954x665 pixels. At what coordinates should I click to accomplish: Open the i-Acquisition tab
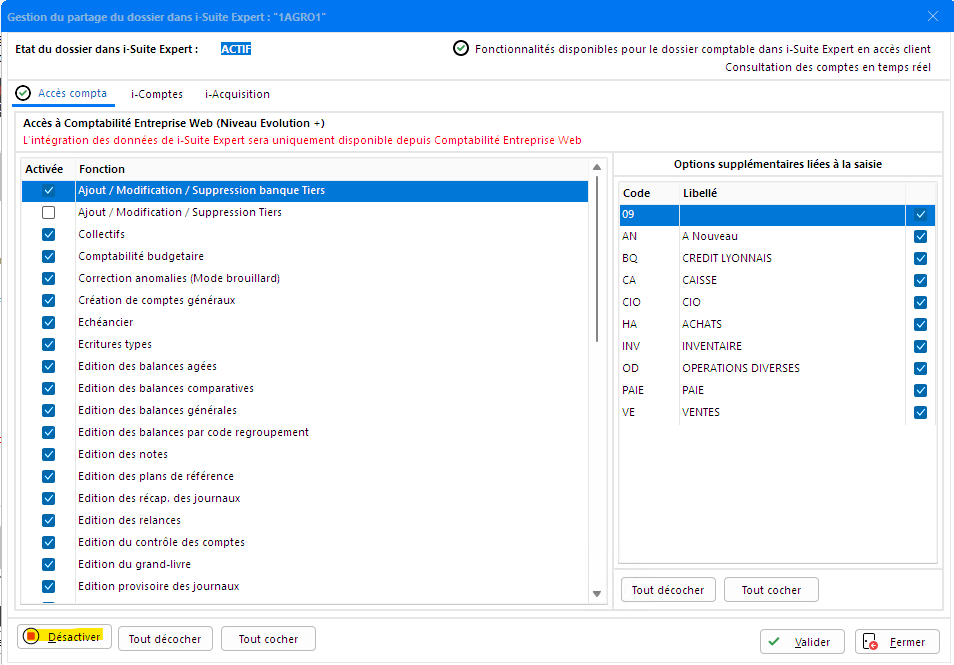pos(237,94)
